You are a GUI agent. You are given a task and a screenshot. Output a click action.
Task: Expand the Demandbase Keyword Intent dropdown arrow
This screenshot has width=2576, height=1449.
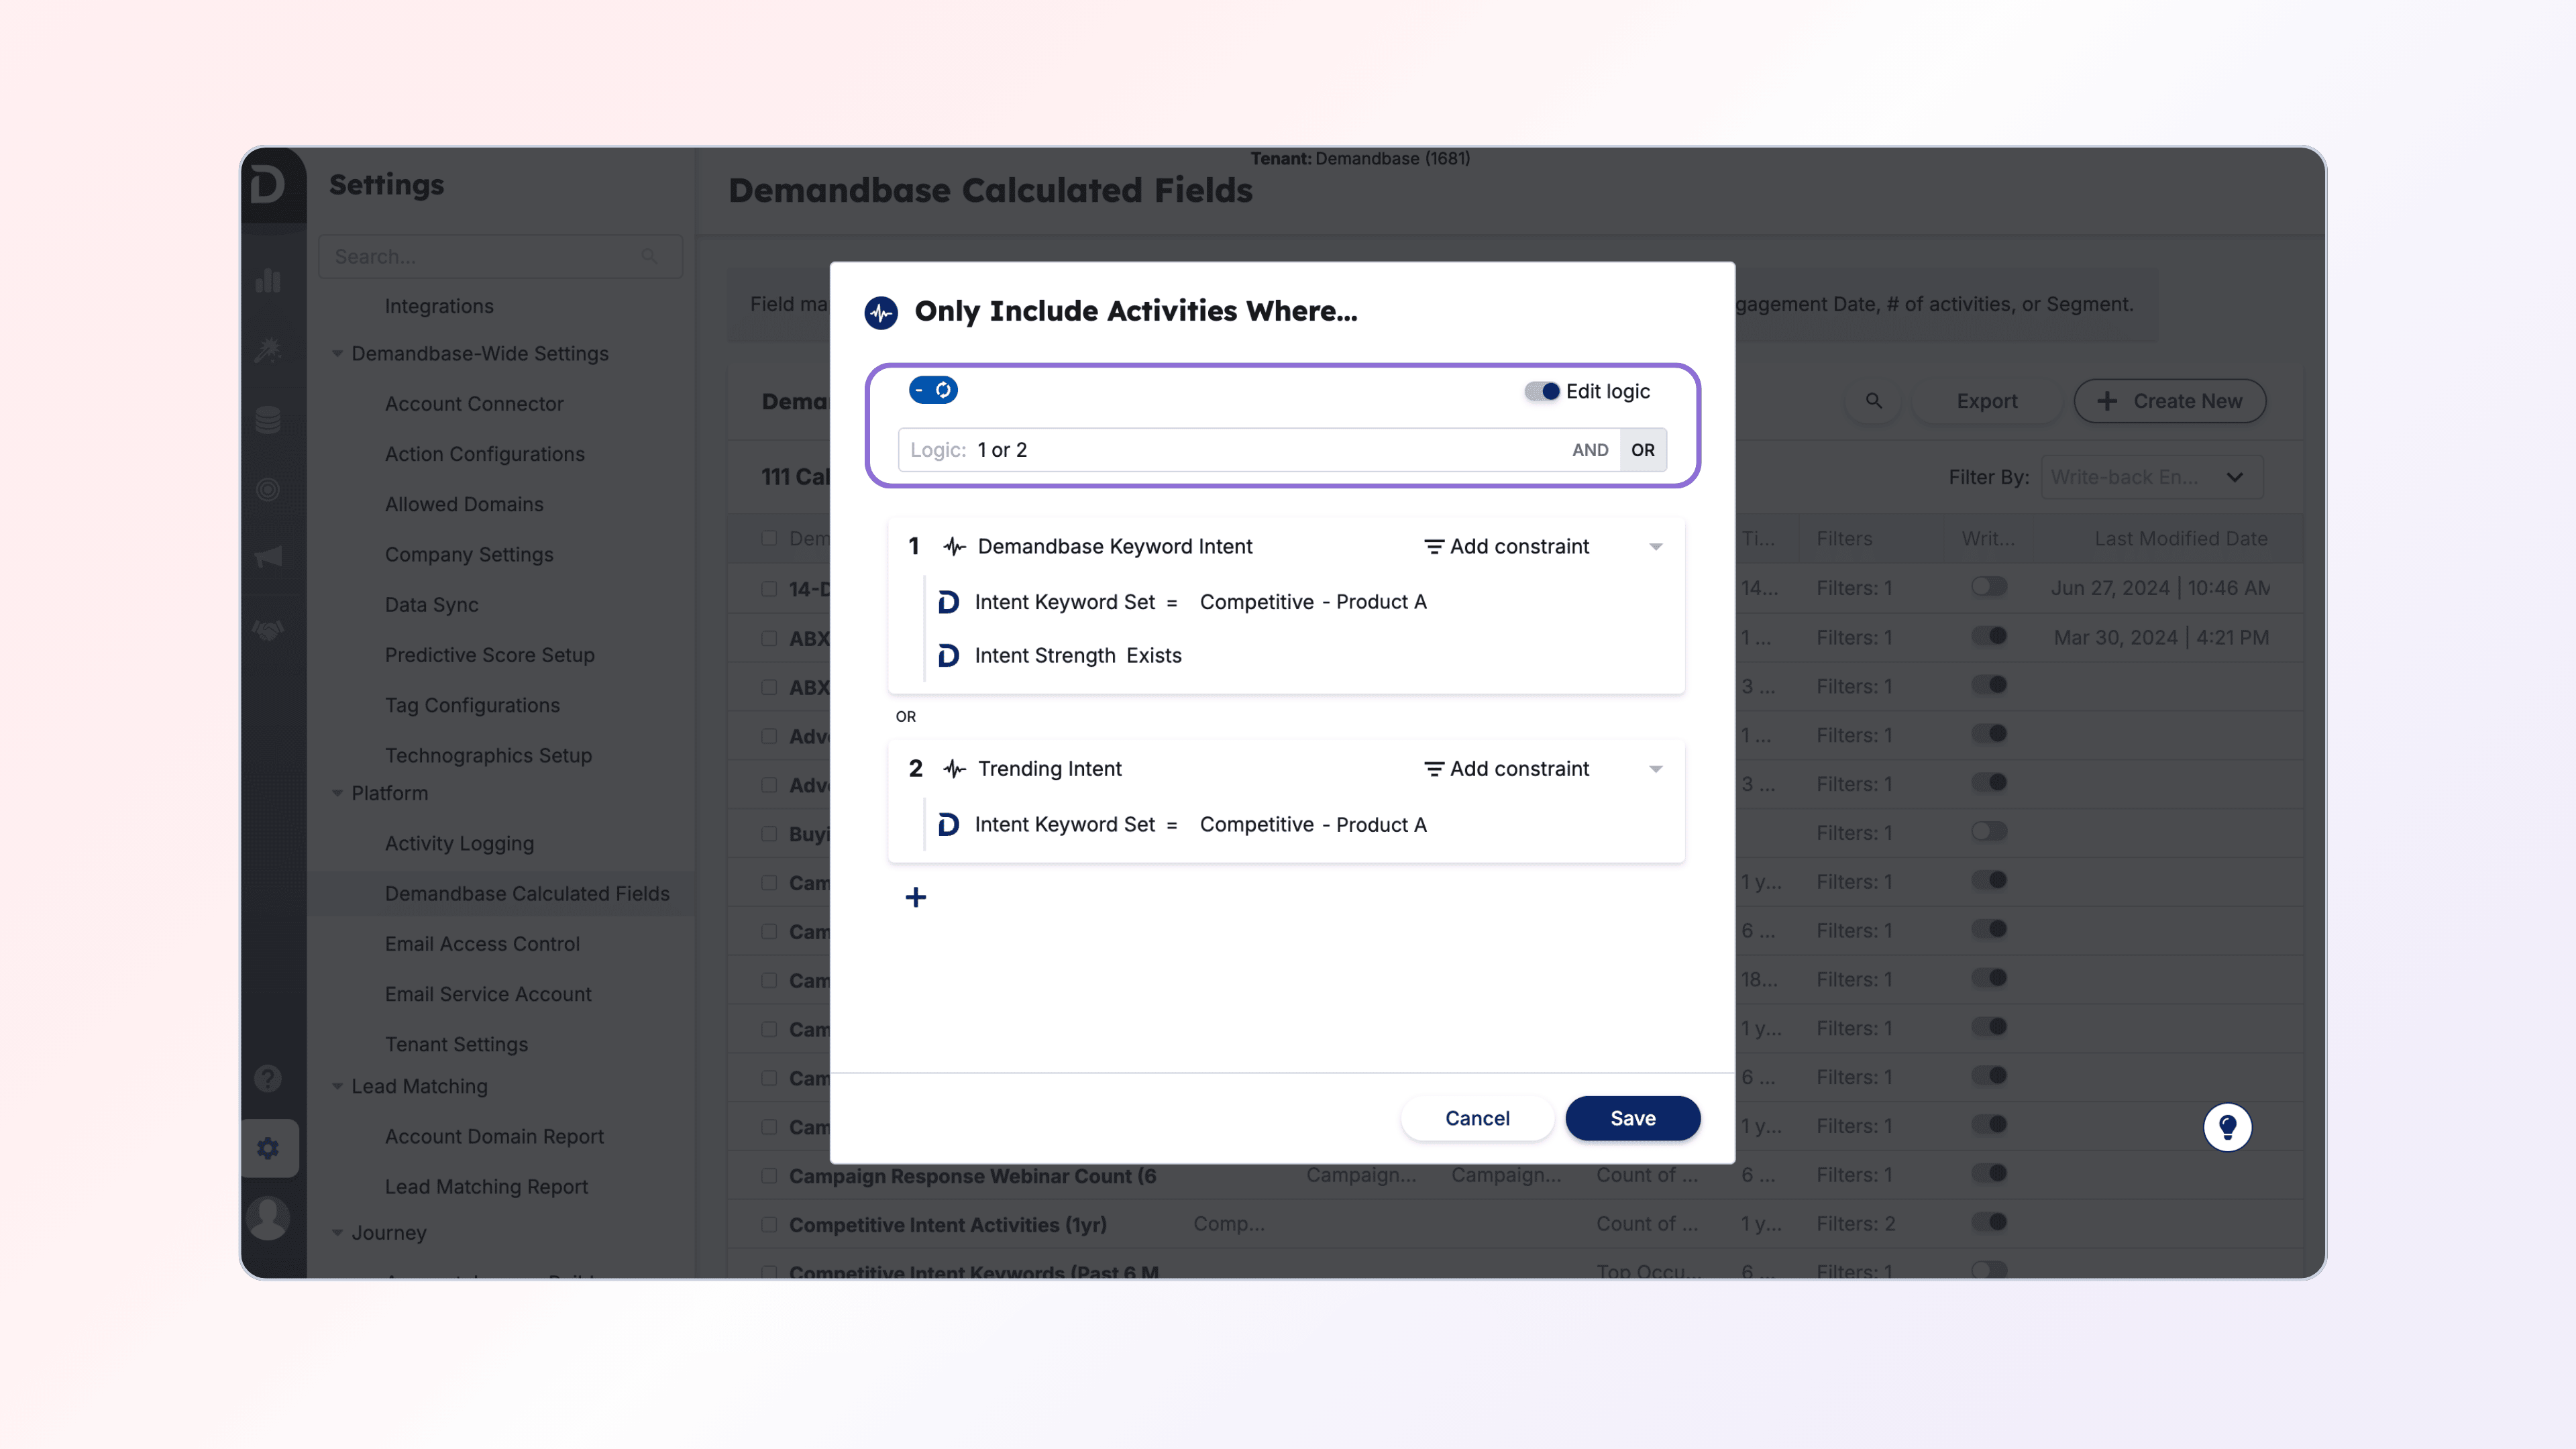(1656, 547)
